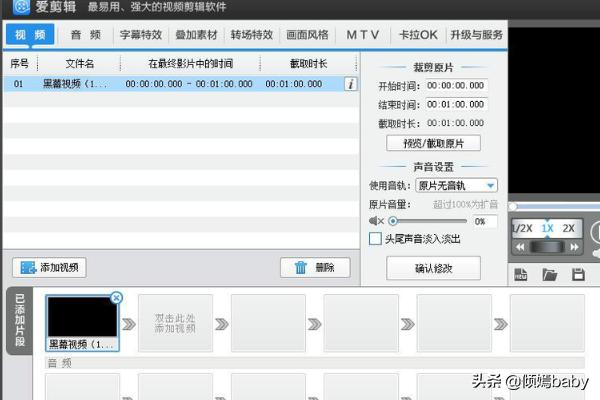Enable 头尾声音淡入淡出 checkbox

tap(375, 239)
